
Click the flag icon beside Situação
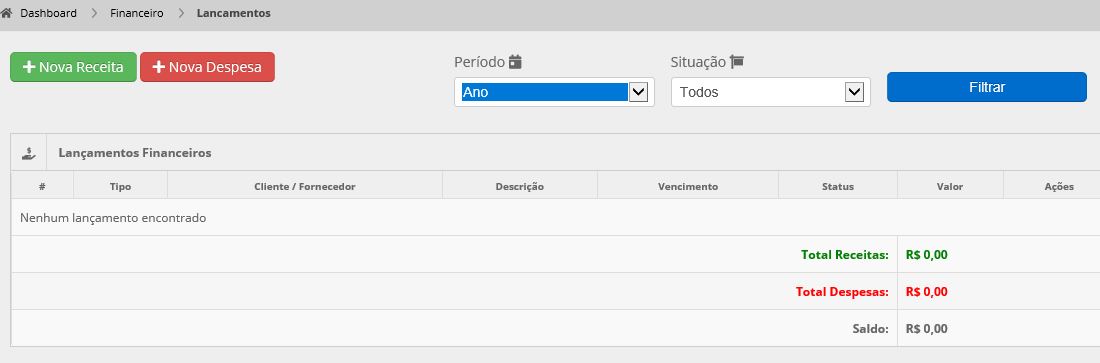point(737,62)
